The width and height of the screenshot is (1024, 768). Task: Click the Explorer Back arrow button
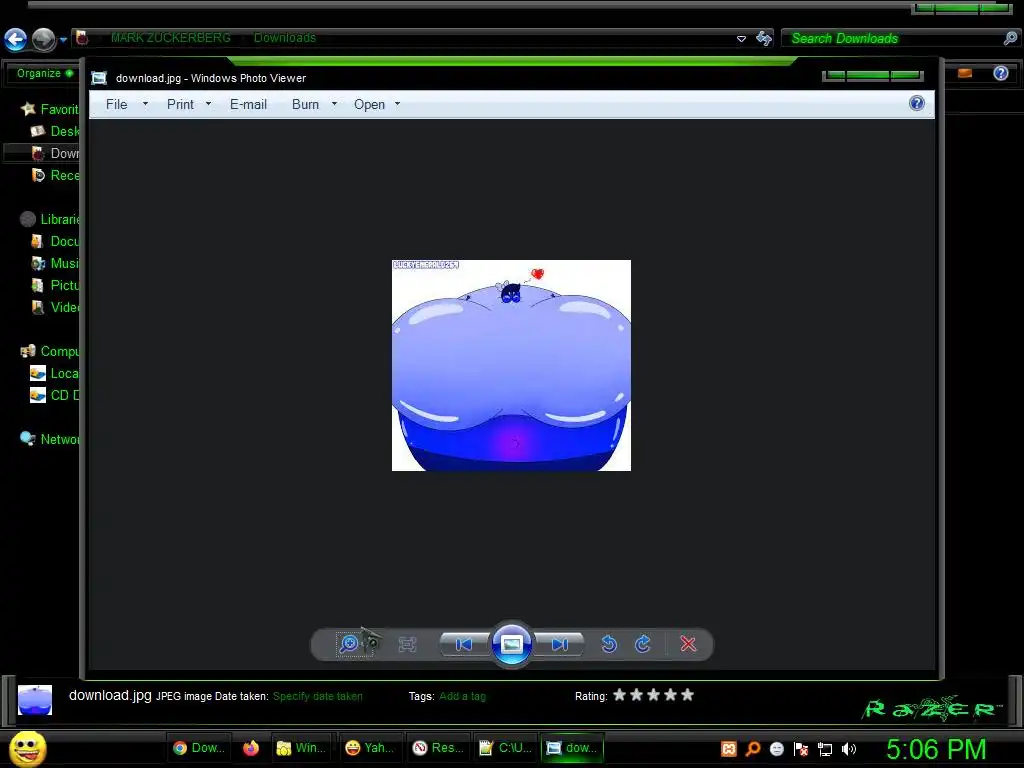[16, 39]
